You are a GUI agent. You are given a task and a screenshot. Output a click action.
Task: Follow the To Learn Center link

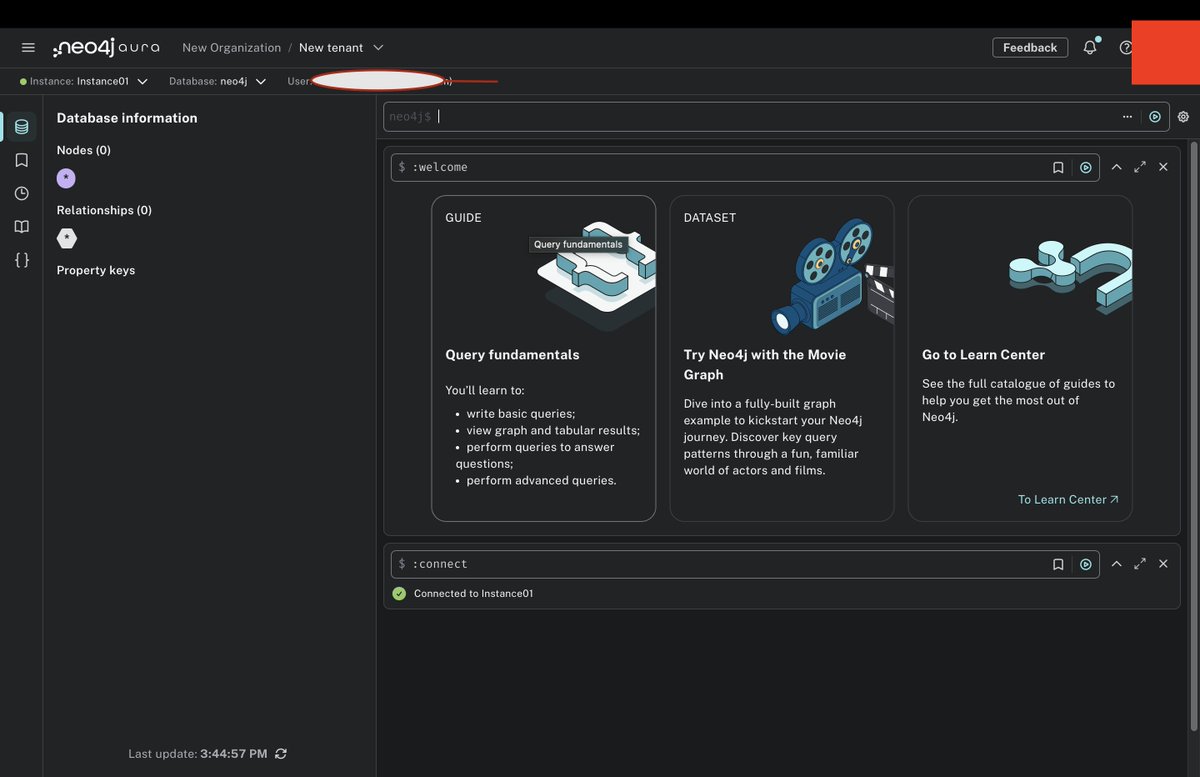pos(1068,499)
